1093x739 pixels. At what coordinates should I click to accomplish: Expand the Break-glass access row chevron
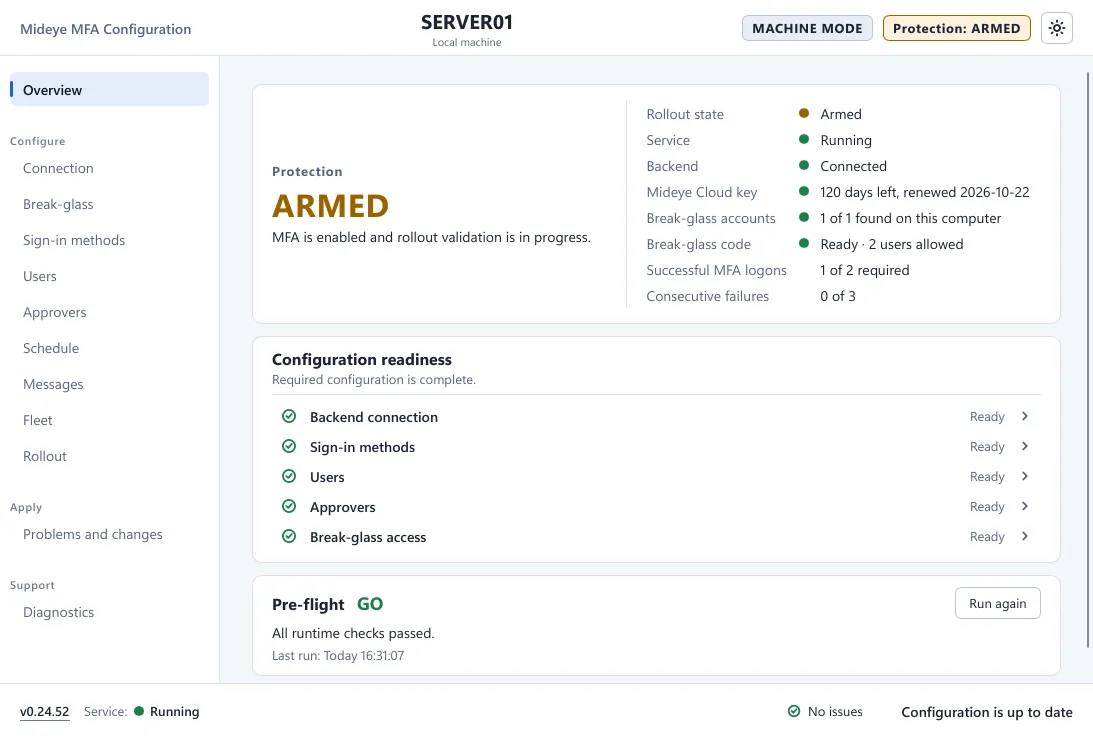pyautogui.click(x=1025, y=536)
